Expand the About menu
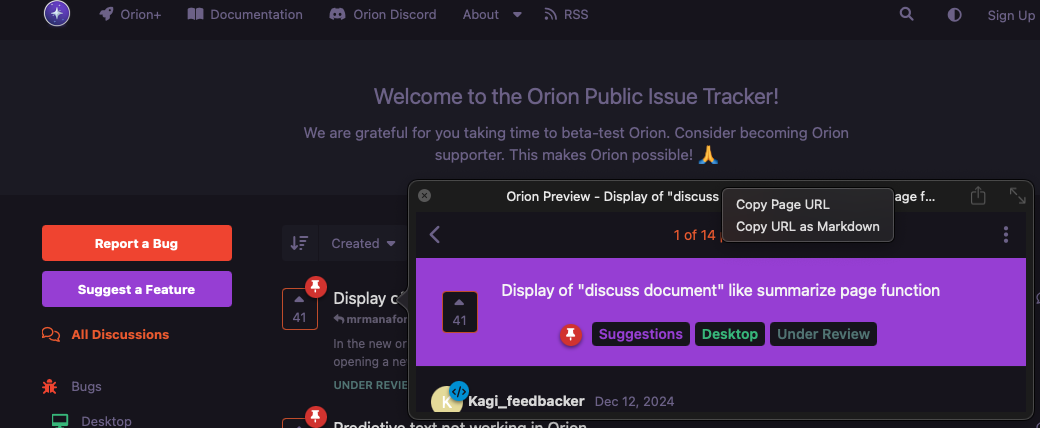1040x428 pixels. point(492,15)
